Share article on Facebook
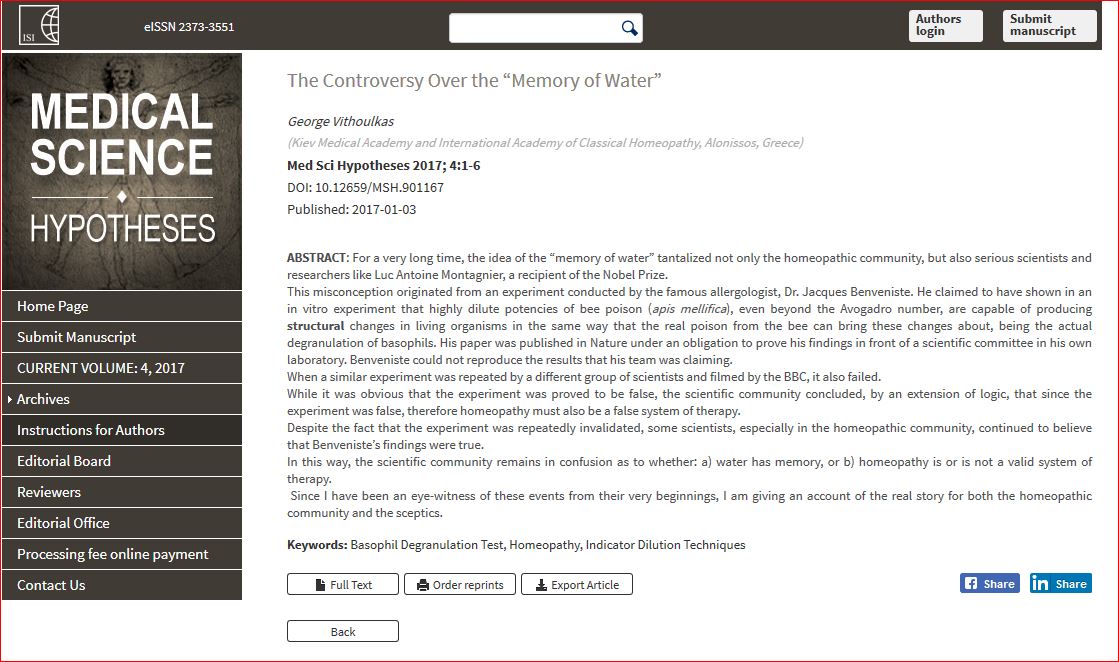Viewport: 1119px width, 662px height. pos(990,584)
